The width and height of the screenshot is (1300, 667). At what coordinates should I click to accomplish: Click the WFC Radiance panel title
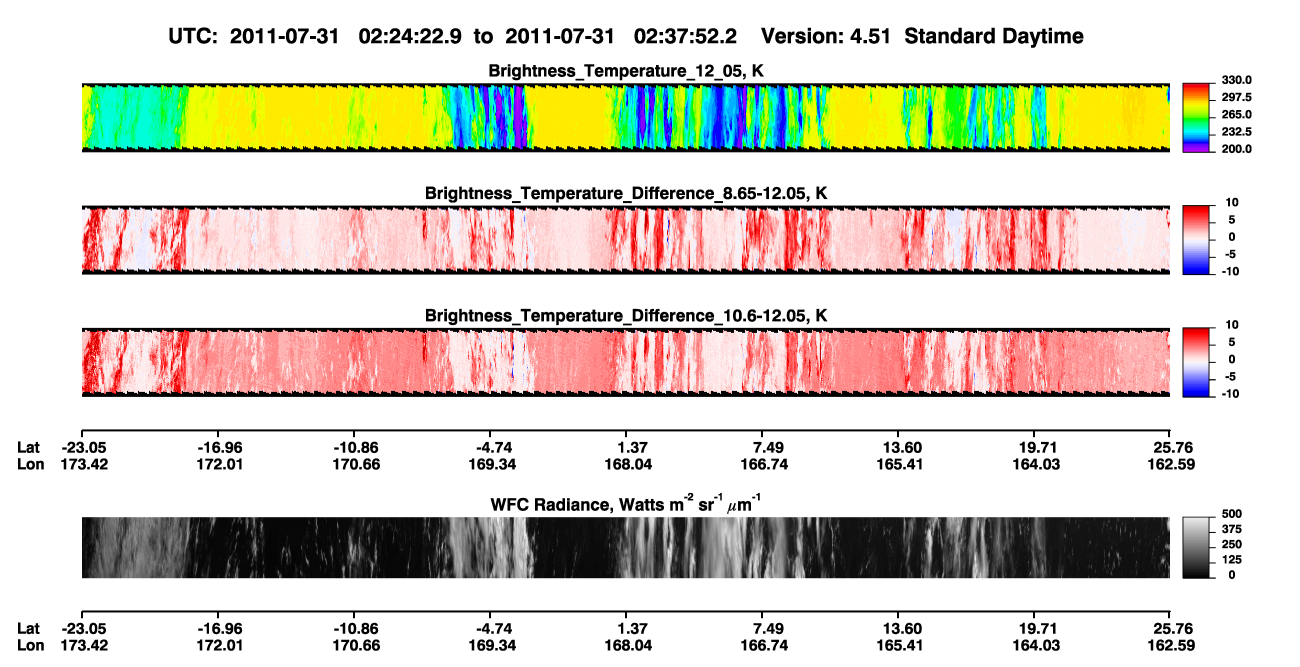[626, 503]
